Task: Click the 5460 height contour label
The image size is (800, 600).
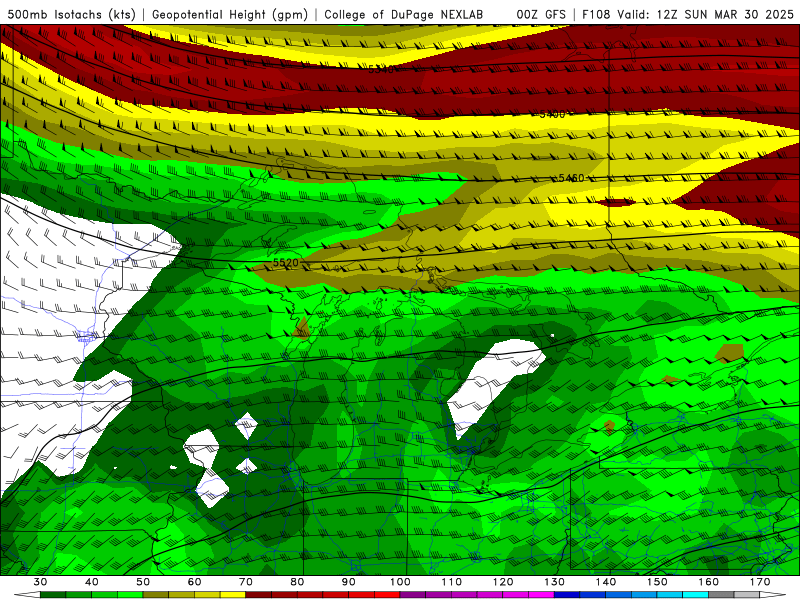Action: pyautogui.click(x=571, y=178)
